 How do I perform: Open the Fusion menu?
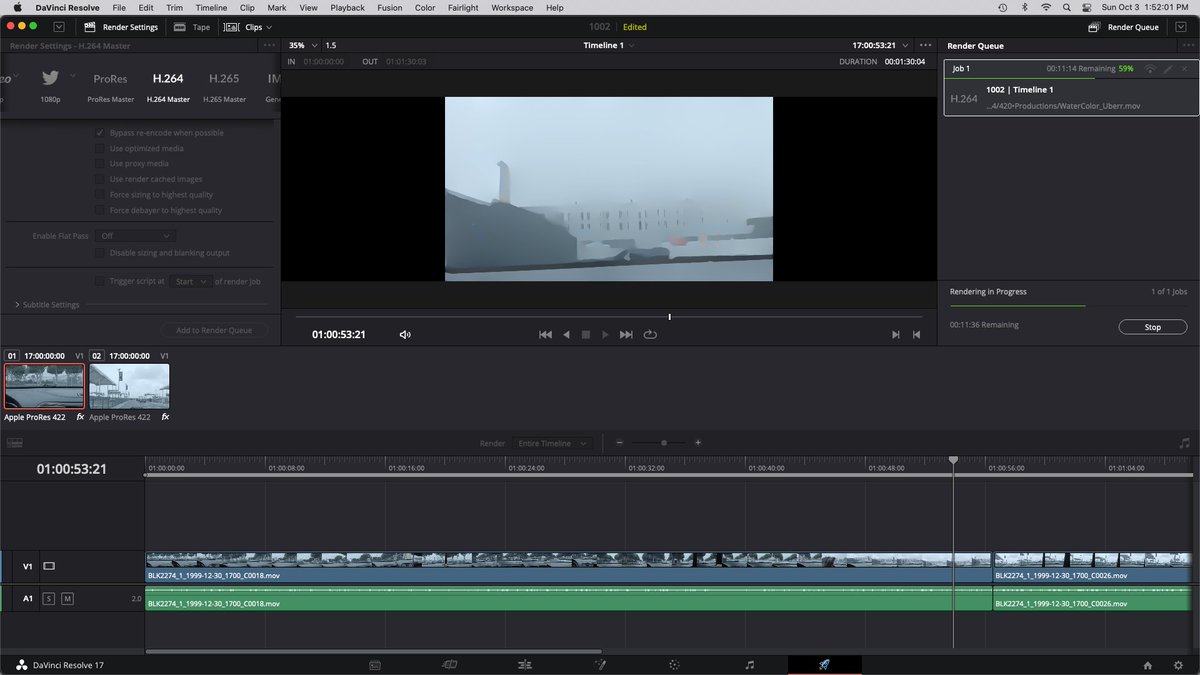pyautogui.click(x=390, y=7)
